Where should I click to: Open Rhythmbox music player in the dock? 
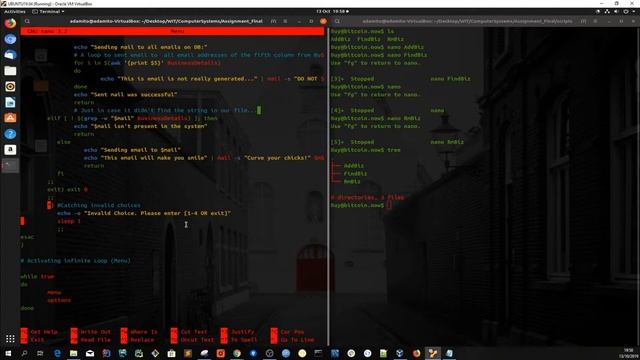(10, 87)
